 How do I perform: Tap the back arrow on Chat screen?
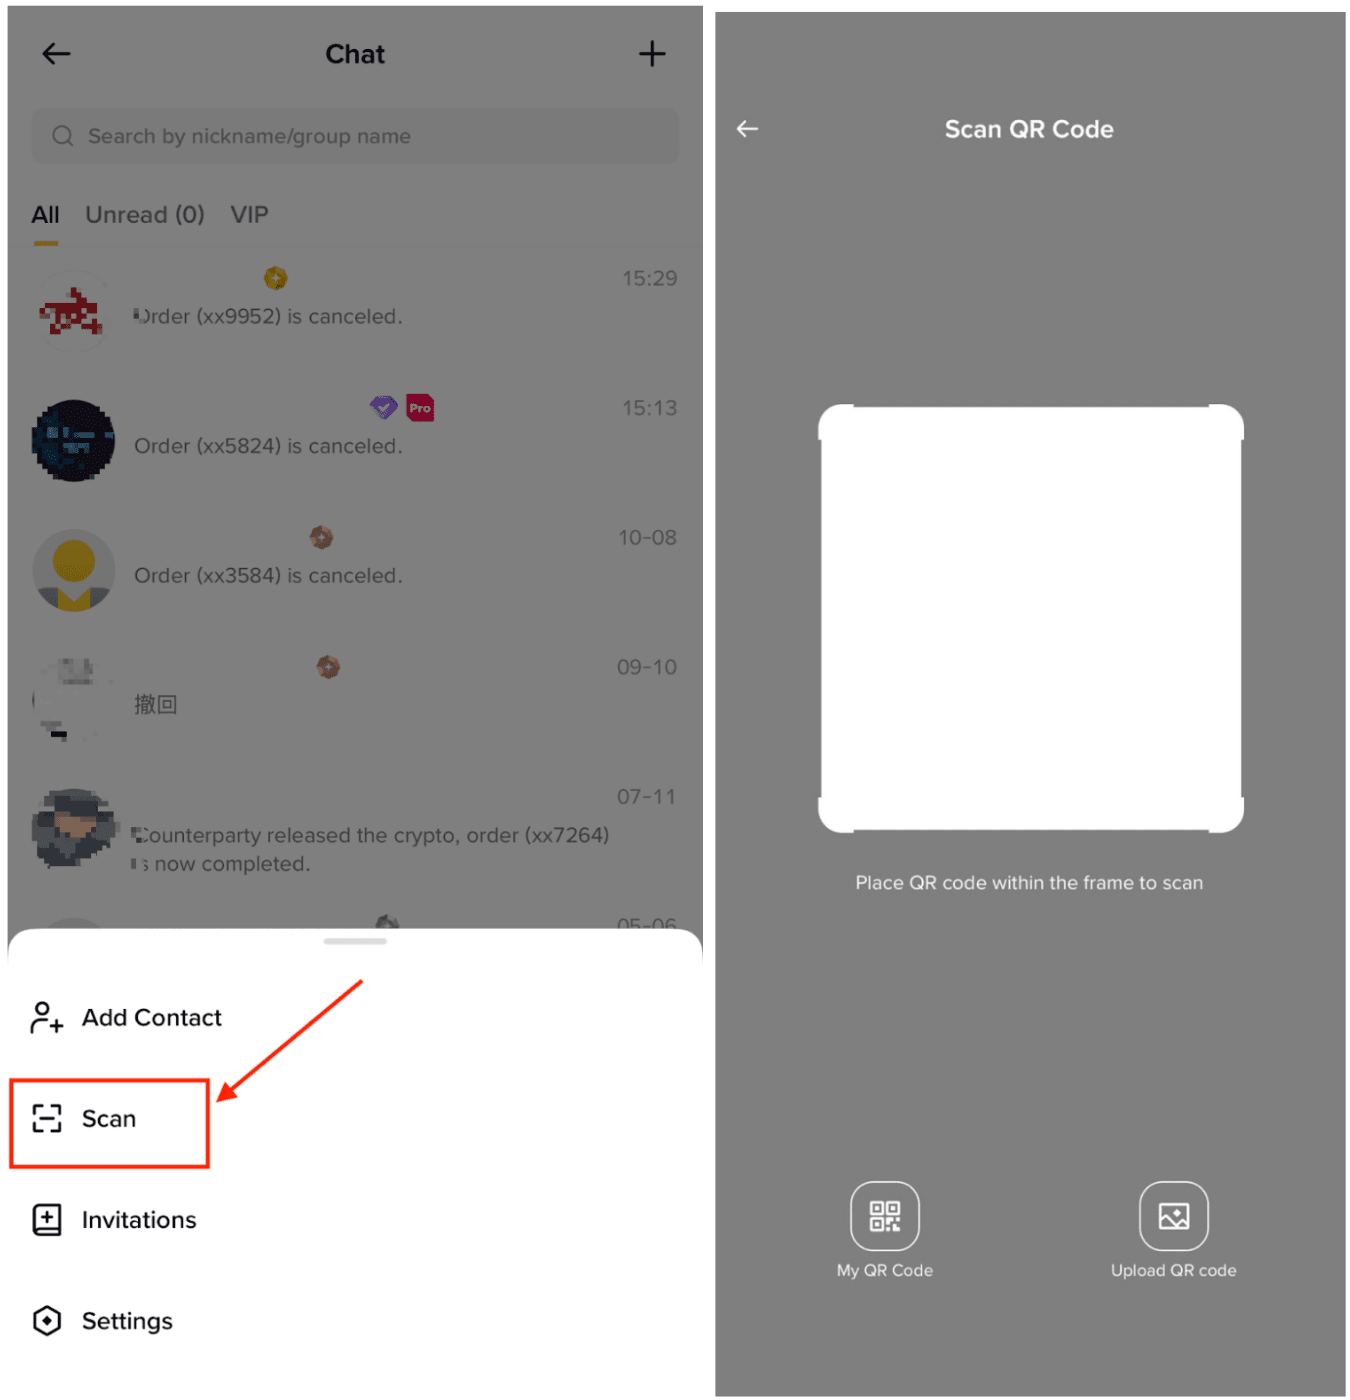[x=56, y=54]
